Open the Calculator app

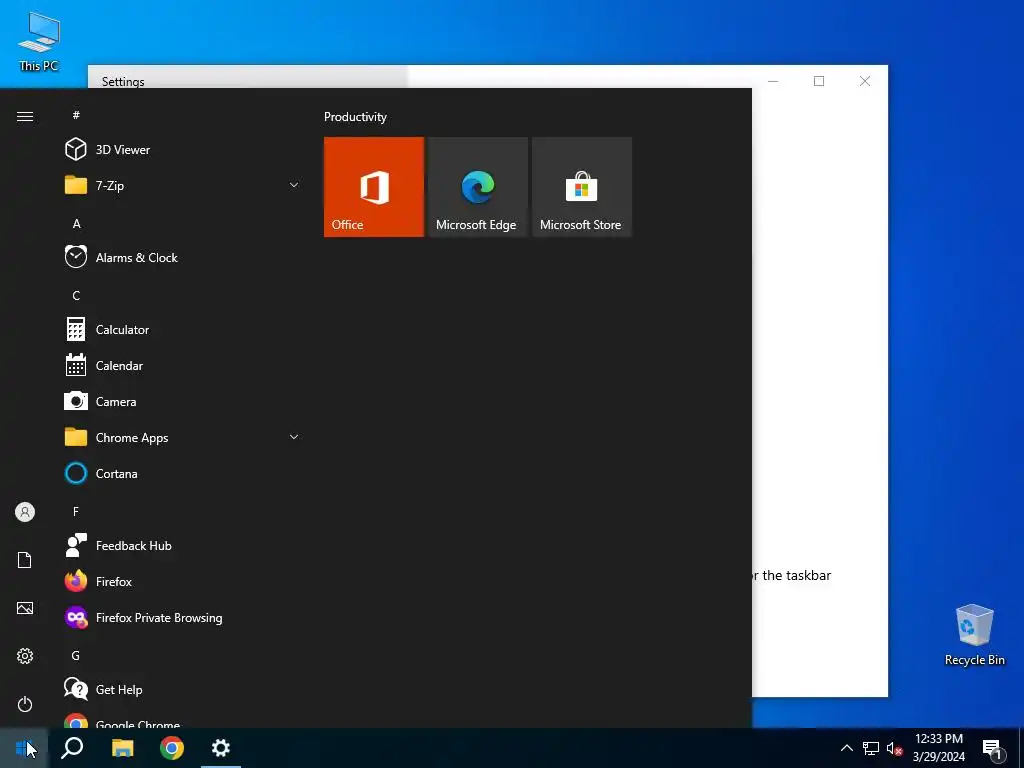click(x=183, y=330)
